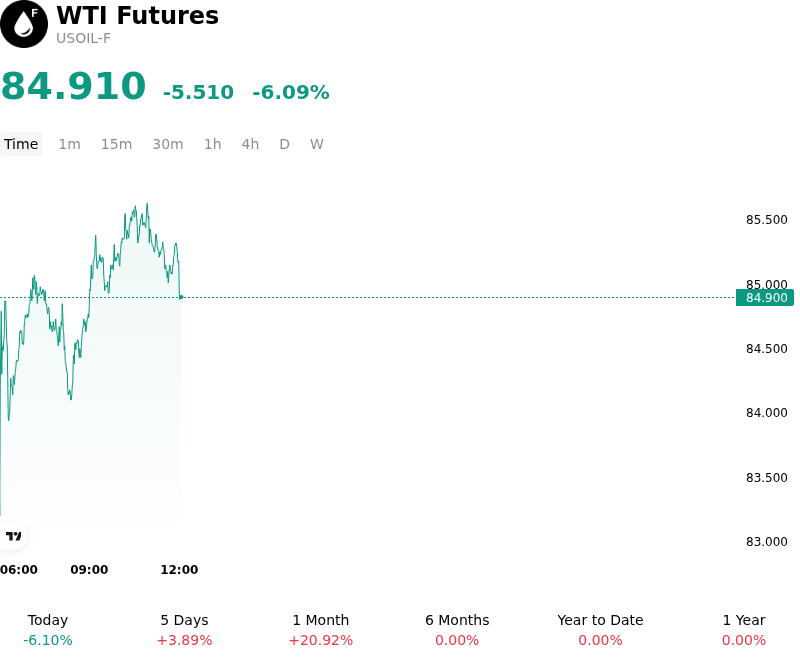Select the Today performance range

(x=48, y=630)
